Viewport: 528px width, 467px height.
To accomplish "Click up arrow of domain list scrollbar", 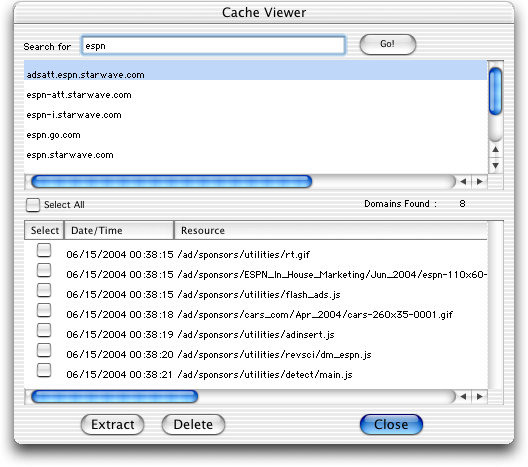I will pos(495,149).
